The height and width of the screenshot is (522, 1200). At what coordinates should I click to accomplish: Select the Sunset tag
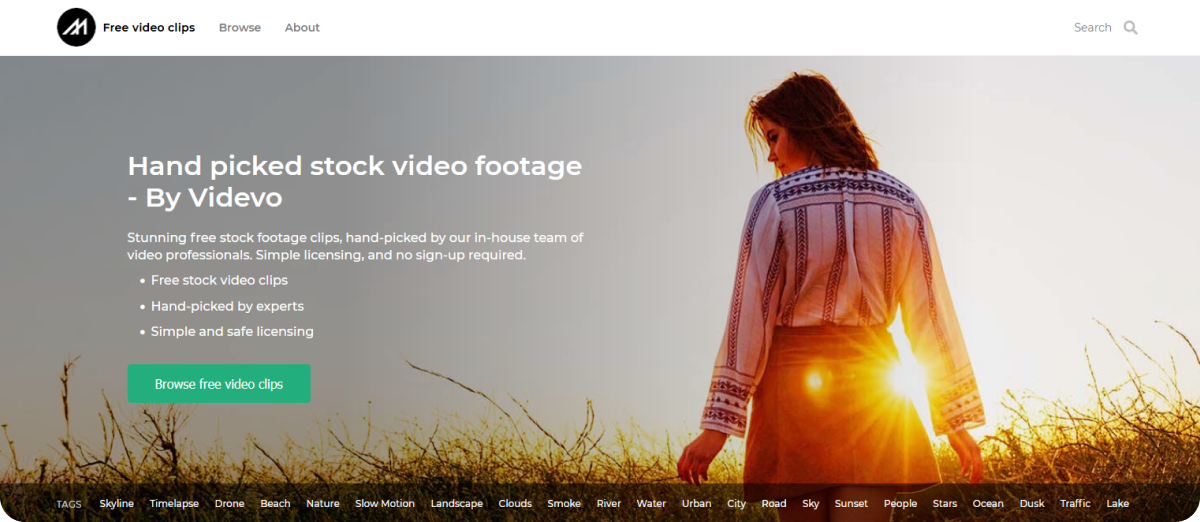pos(851,504)
